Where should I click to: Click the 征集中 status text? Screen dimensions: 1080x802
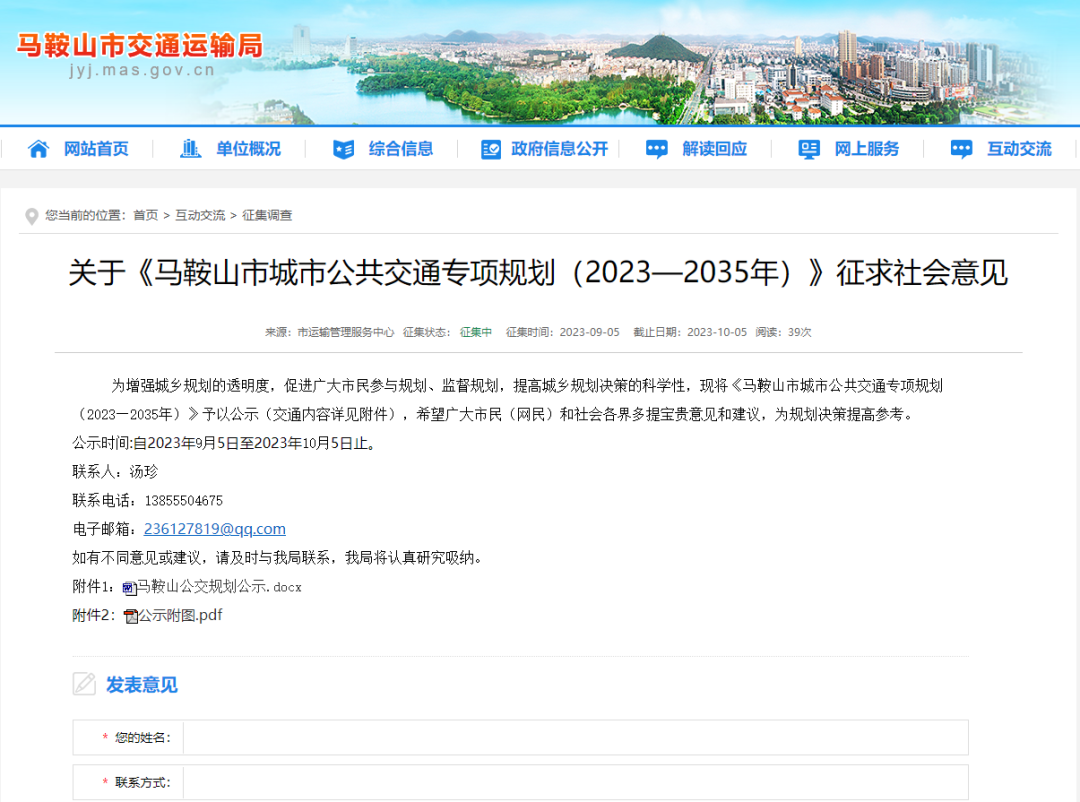click(x=476, y=332)
